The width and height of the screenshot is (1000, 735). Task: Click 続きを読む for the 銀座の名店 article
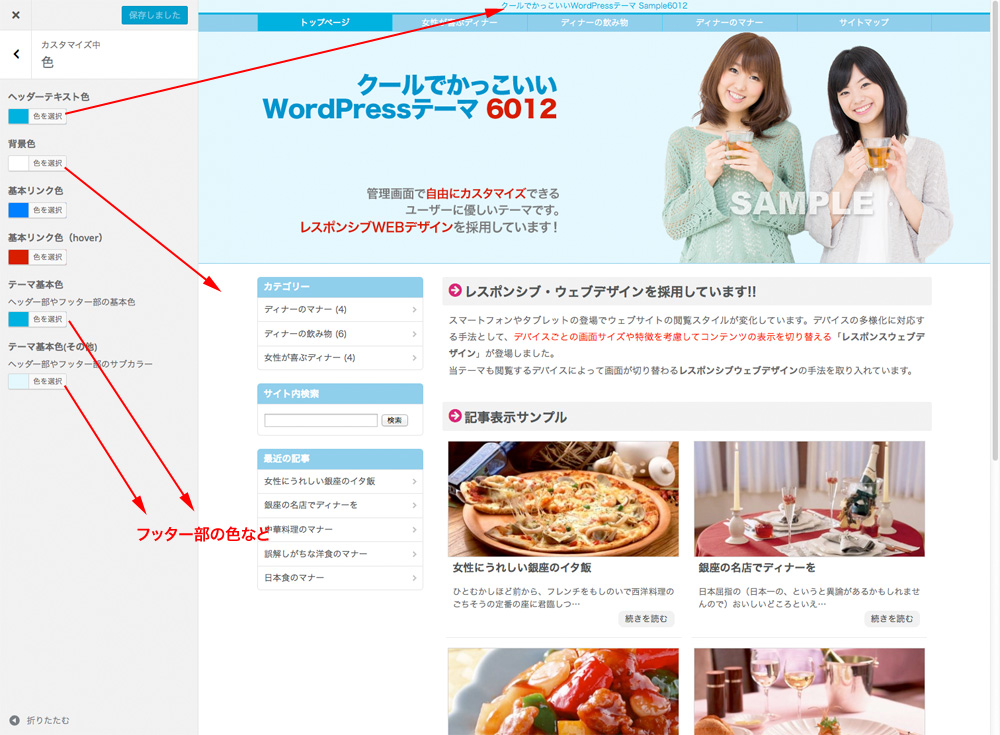[892, 619]
